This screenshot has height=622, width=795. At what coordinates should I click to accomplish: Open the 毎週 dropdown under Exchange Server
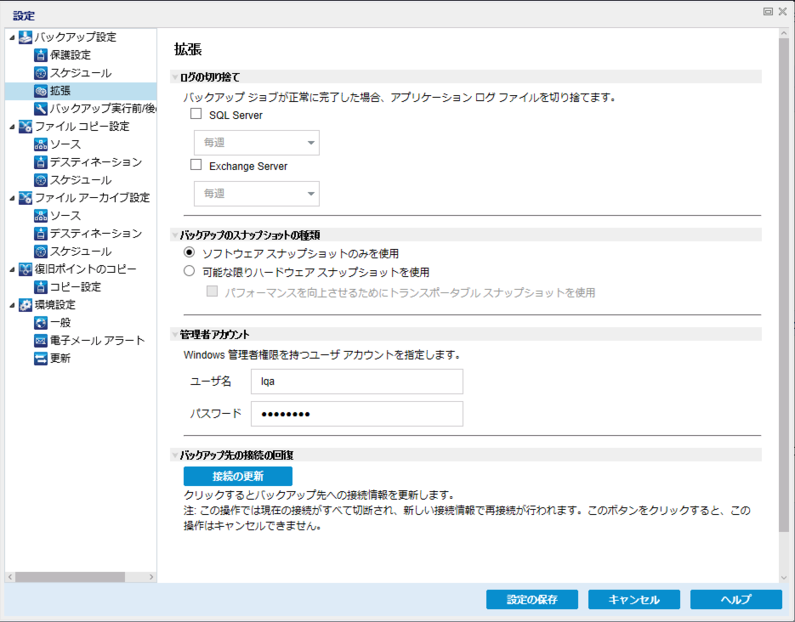pyautogui.click(x=257, y=194)
